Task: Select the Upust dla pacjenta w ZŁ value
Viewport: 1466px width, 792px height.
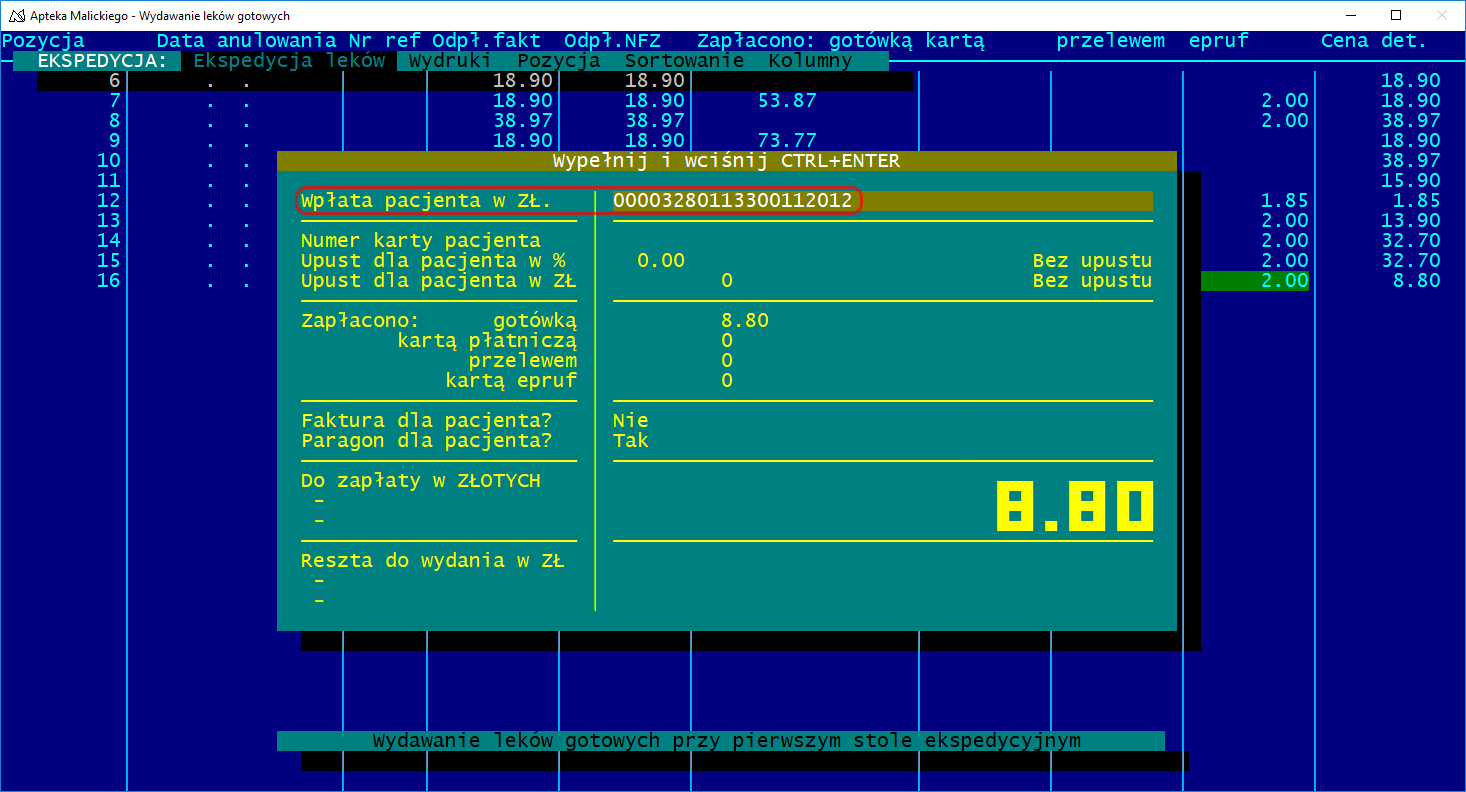Action: (727, 281)
